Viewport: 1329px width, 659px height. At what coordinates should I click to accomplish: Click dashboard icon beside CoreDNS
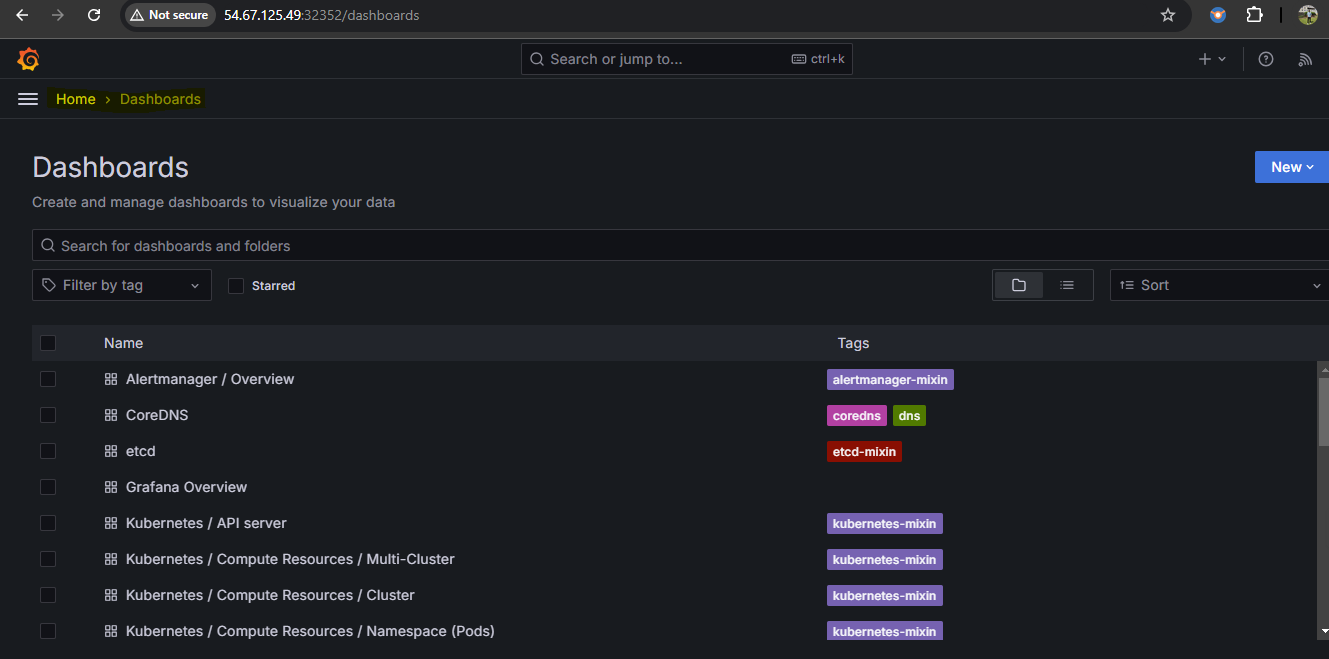point(111,415)
